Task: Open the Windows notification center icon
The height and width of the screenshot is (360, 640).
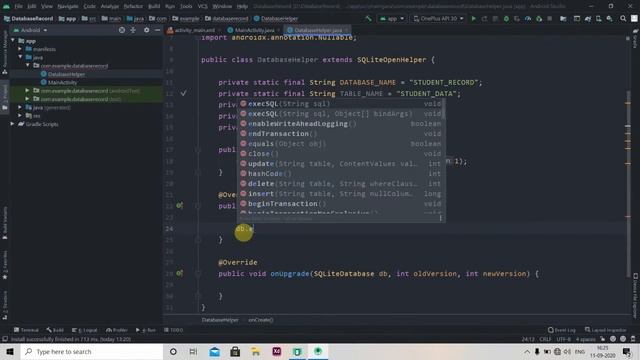Action: pyautogui.click(x=627, y=351)
